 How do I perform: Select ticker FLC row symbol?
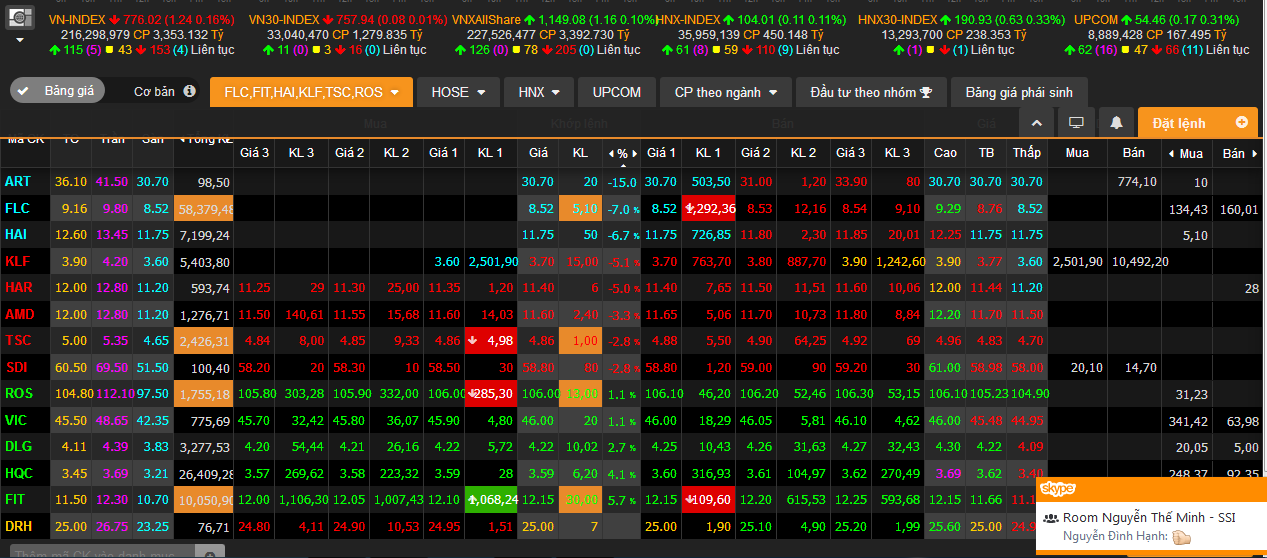(17, 208)
